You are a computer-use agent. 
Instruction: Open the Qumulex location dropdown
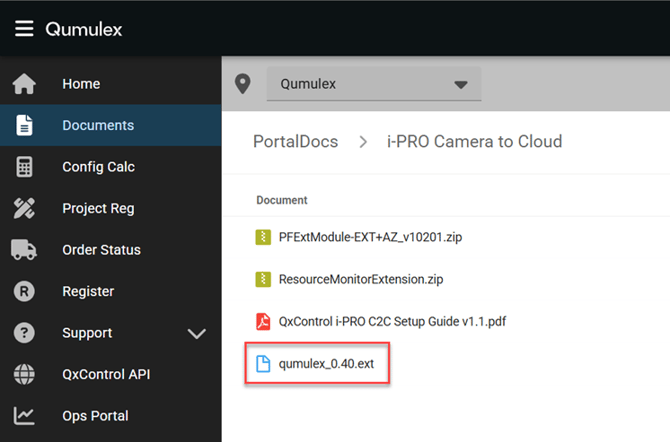[x=373, y=84]
